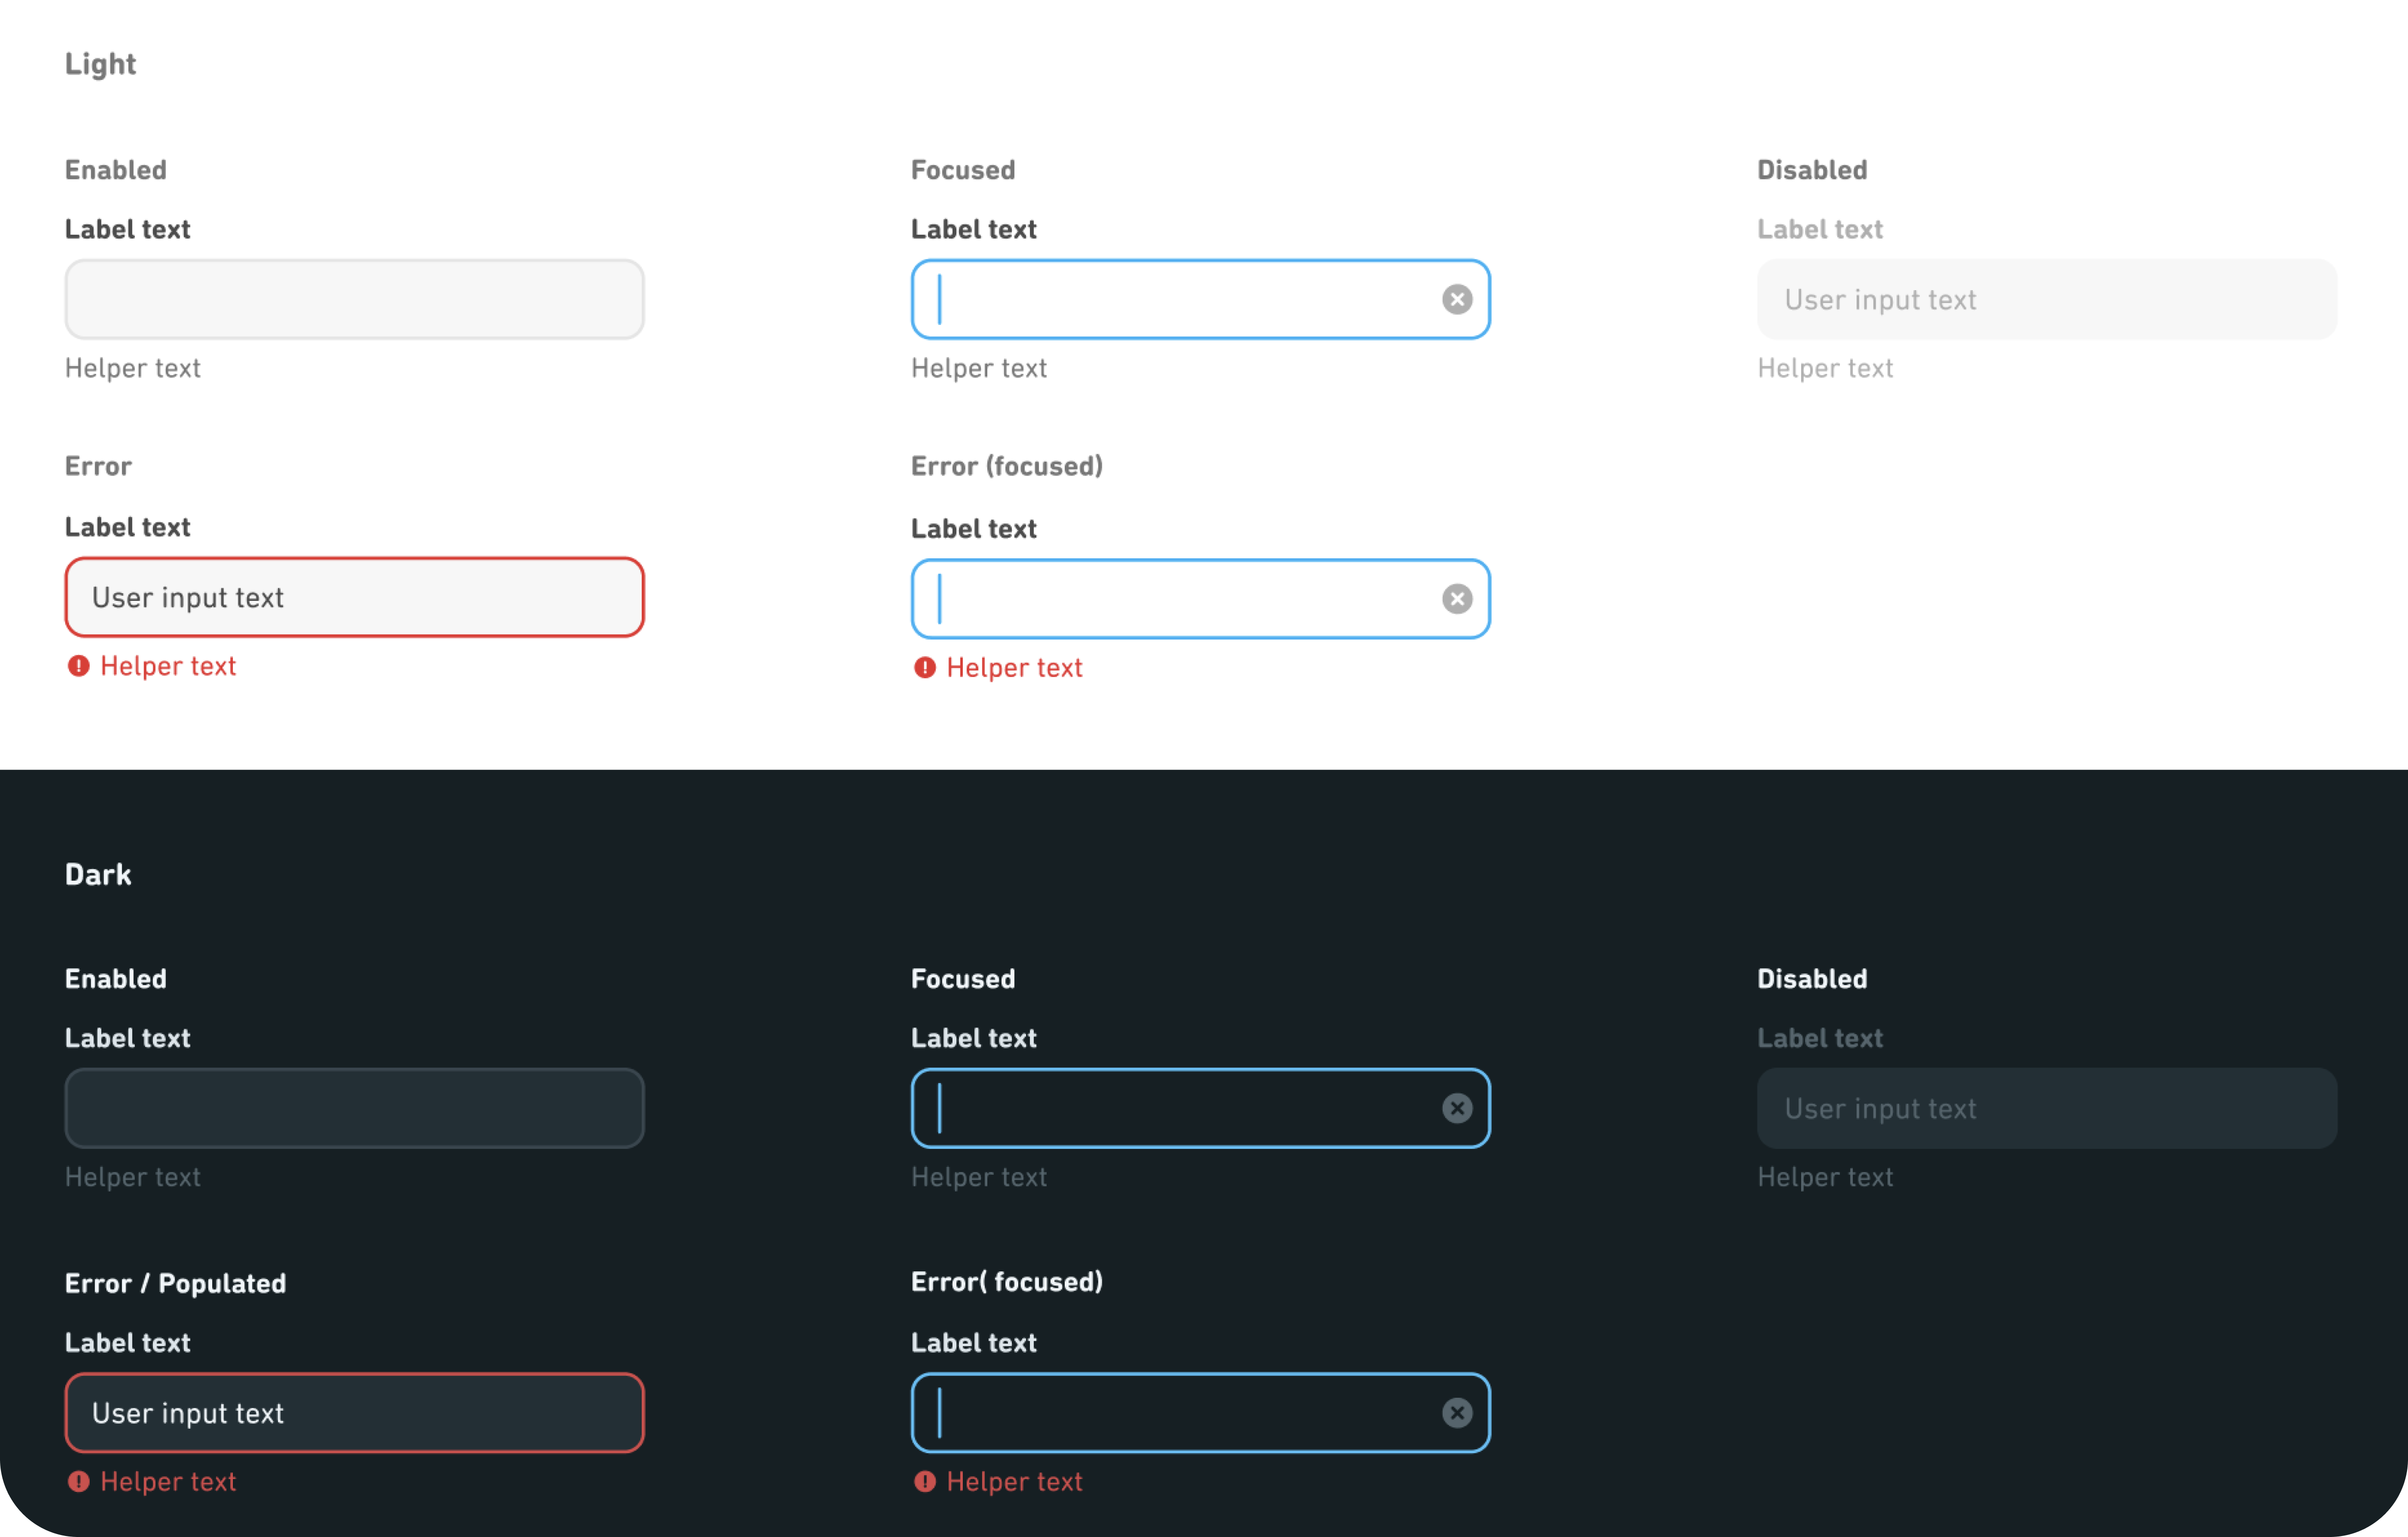Screen dimensions: 2408x1537
Task: Click the alert icon under Dark Error( focused) field
Action: coord(925,1481)
